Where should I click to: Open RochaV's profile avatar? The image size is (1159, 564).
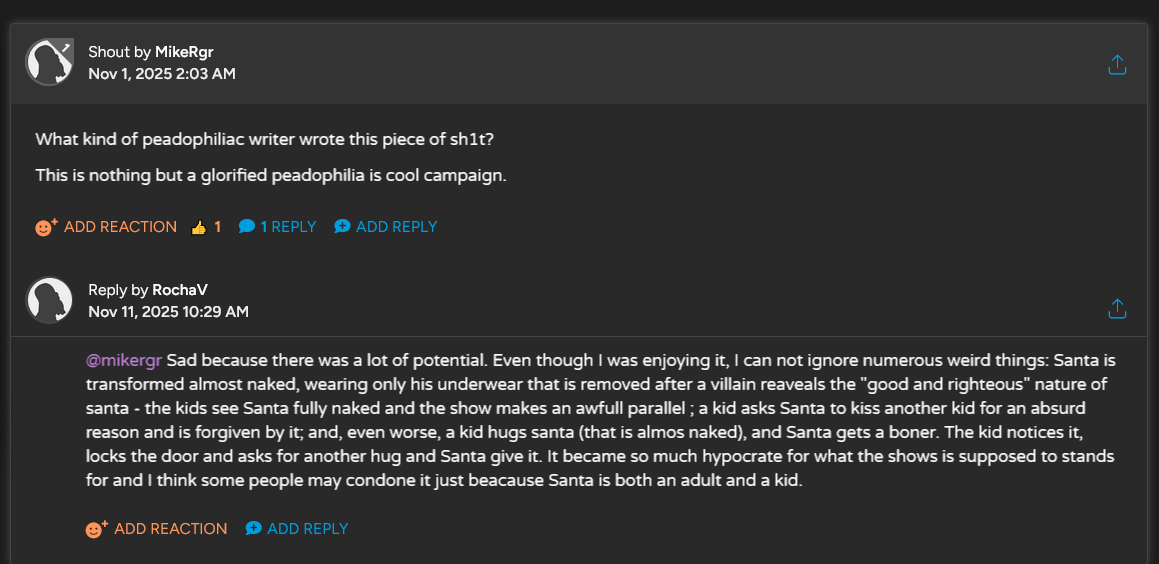coord(49,300)
